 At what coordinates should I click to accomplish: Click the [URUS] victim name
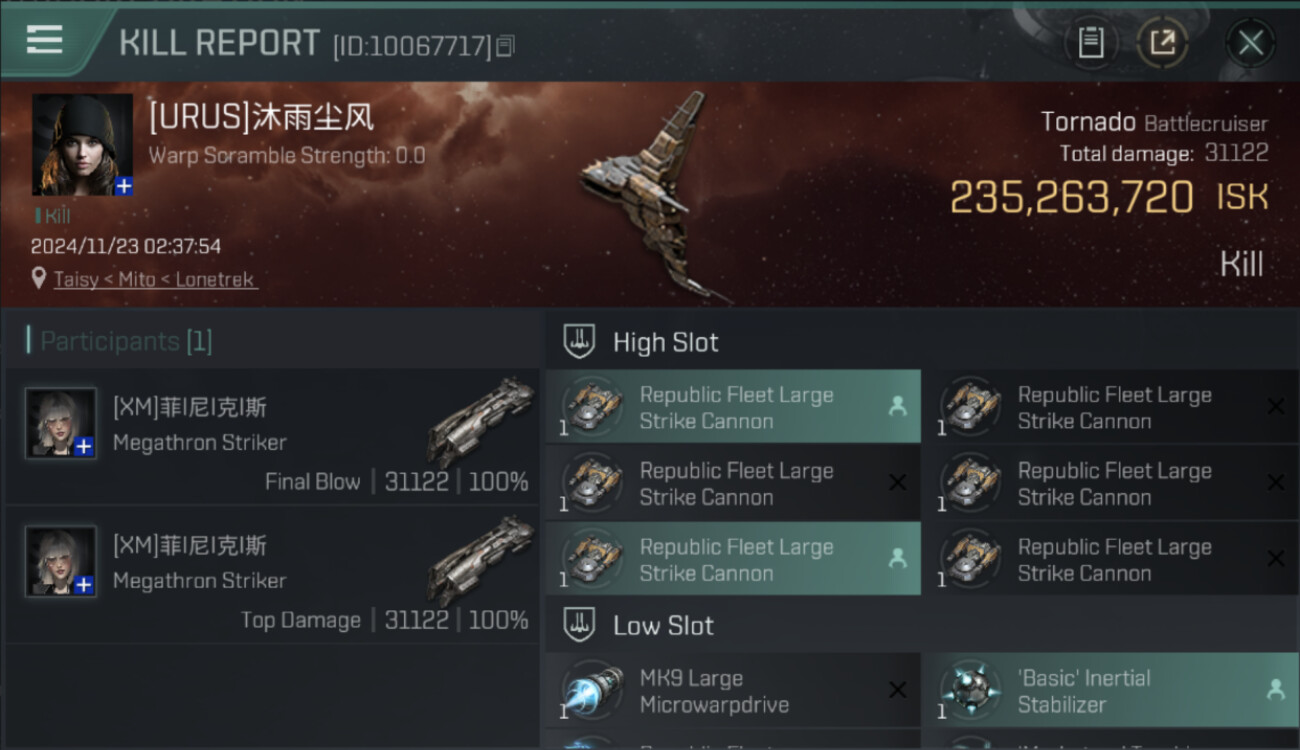coord(262,117)
